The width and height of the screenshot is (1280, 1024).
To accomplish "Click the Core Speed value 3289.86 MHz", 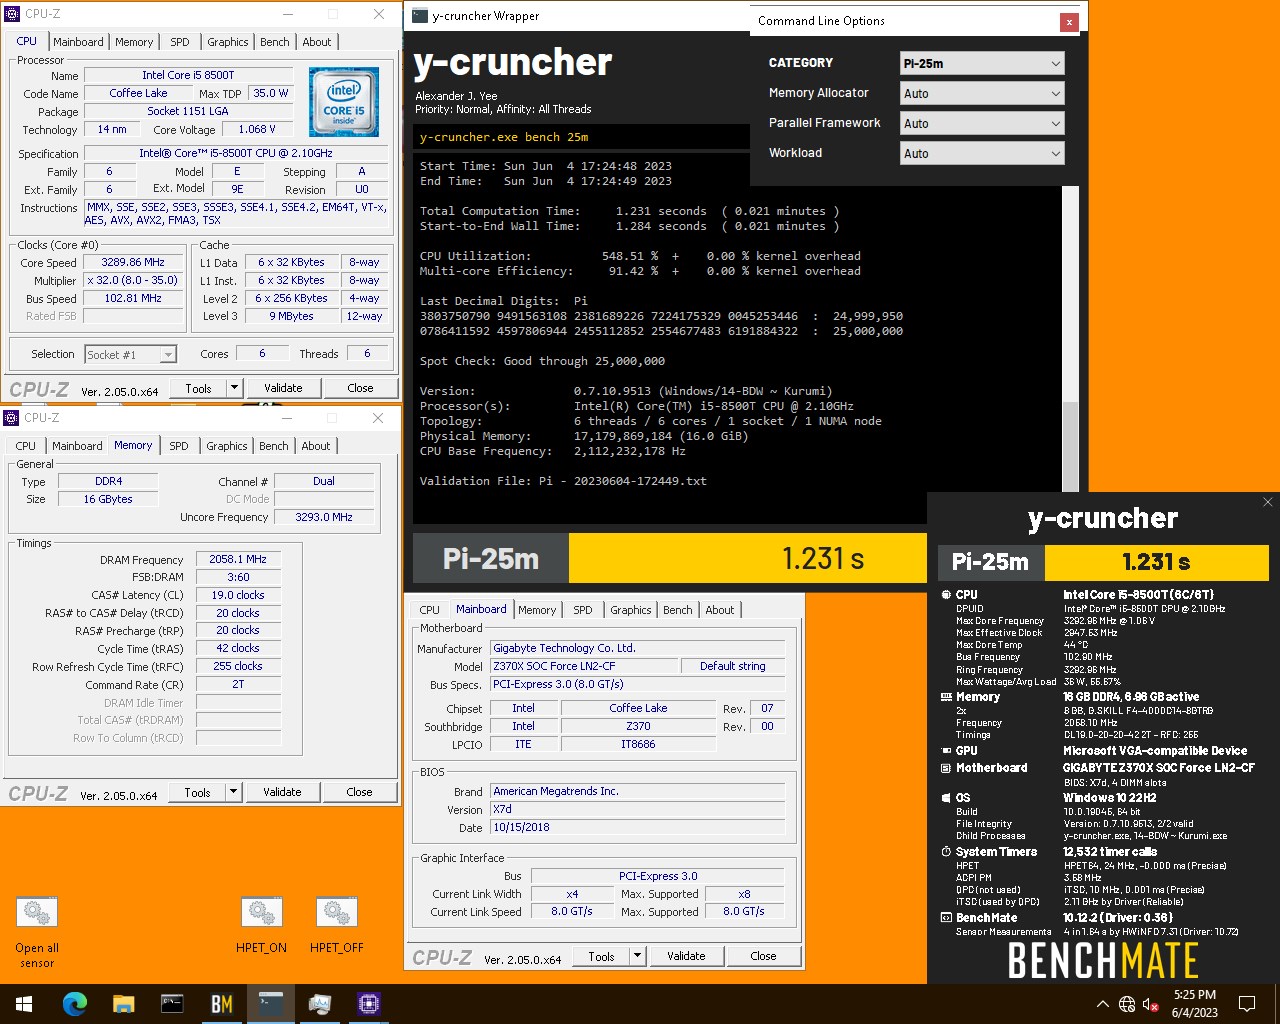I will click(134, 262).
